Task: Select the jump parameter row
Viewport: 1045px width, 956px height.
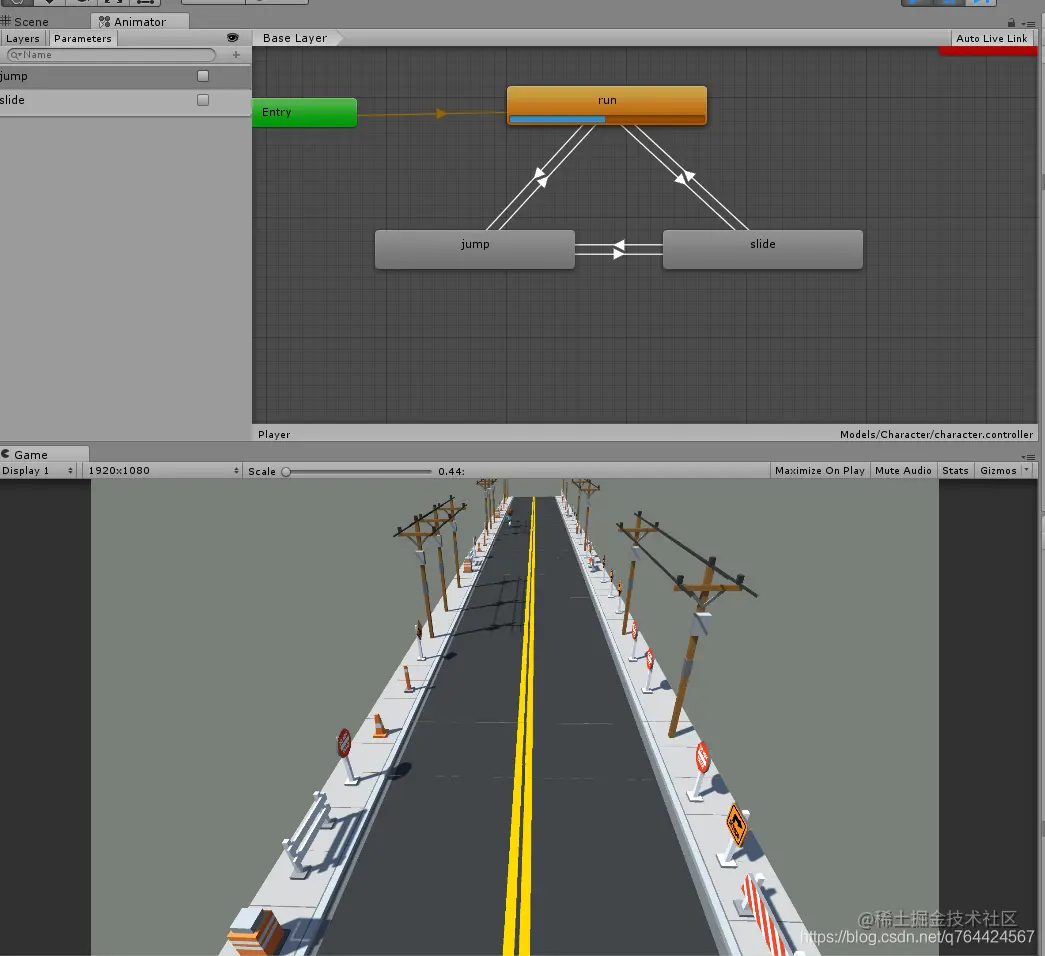Action: 125,76
